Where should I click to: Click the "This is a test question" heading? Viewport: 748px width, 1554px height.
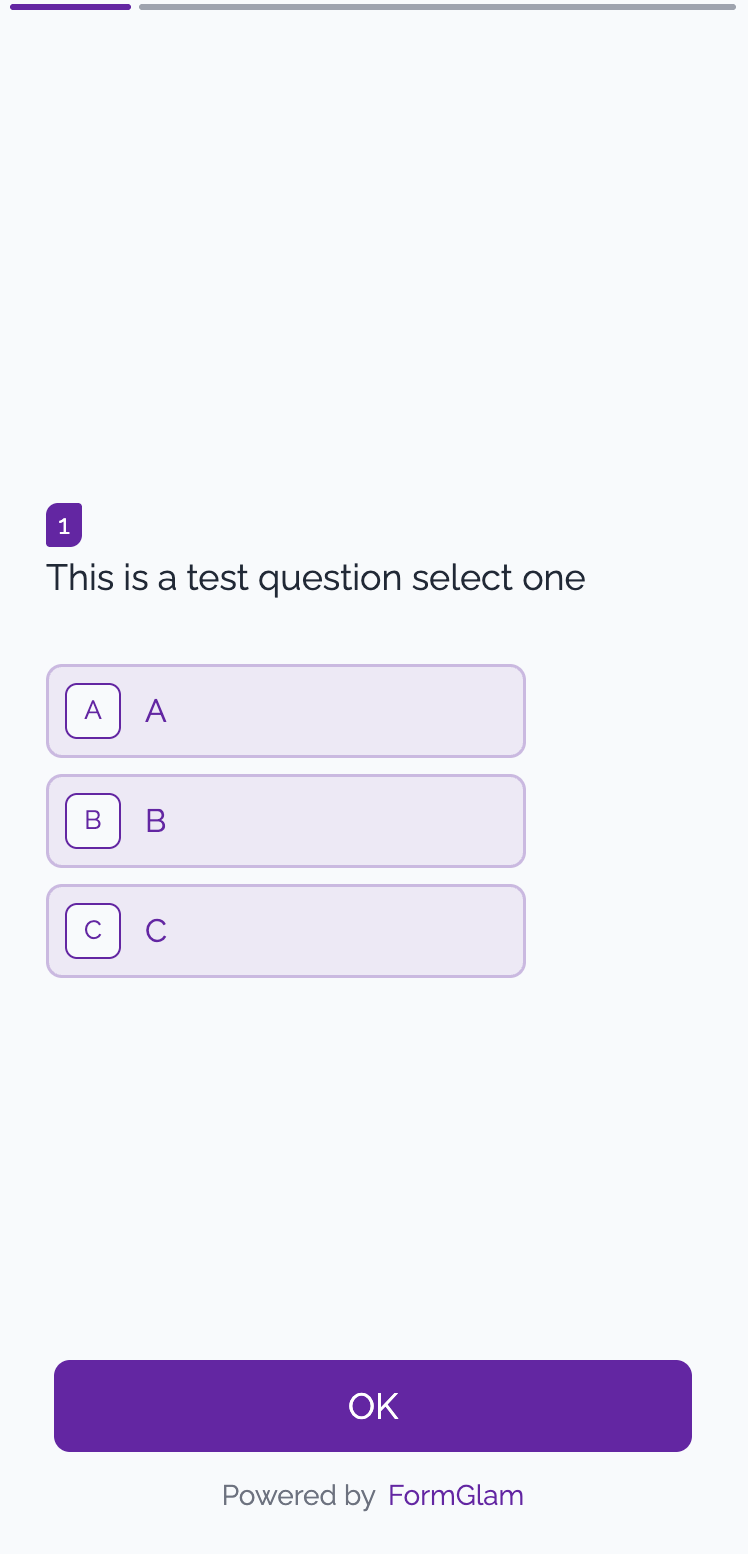(315, 578)
